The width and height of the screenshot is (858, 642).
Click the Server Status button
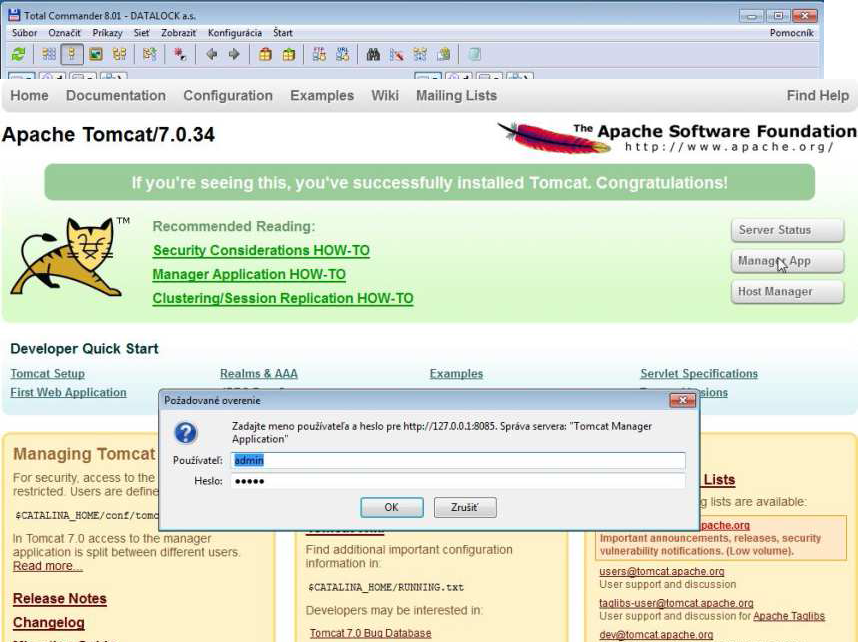point(787,230)
